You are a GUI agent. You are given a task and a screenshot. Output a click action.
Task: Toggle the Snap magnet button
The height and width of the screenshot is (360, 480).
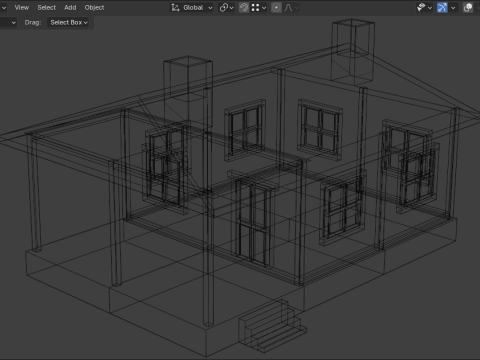[244, 7]
